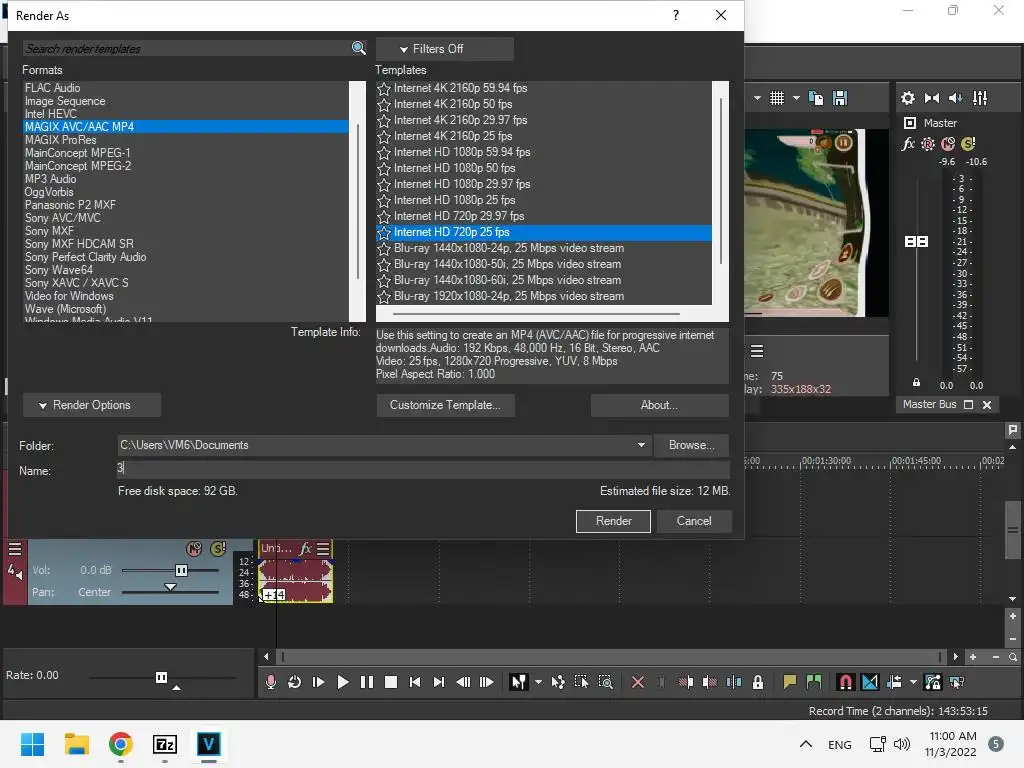This screenshot has height=768, width=1024.
Task: Open the edit tool dropdown arrow
Action: pos(538,682)
